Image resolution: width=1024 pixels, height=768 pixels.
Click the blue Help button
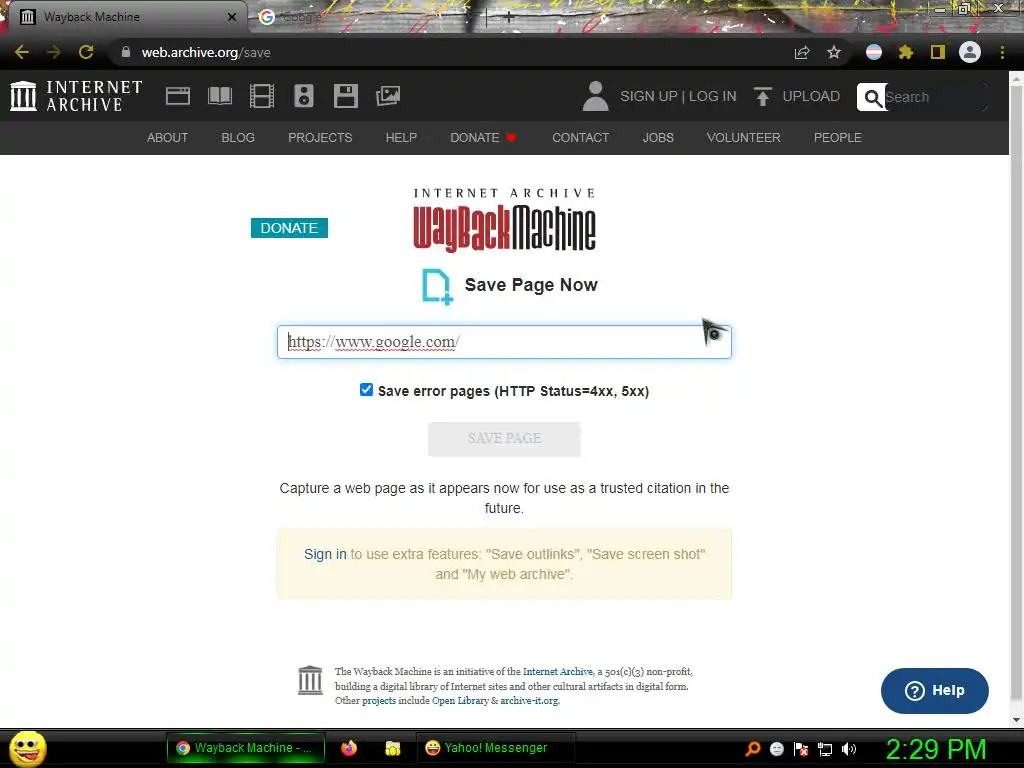[935, 690]
